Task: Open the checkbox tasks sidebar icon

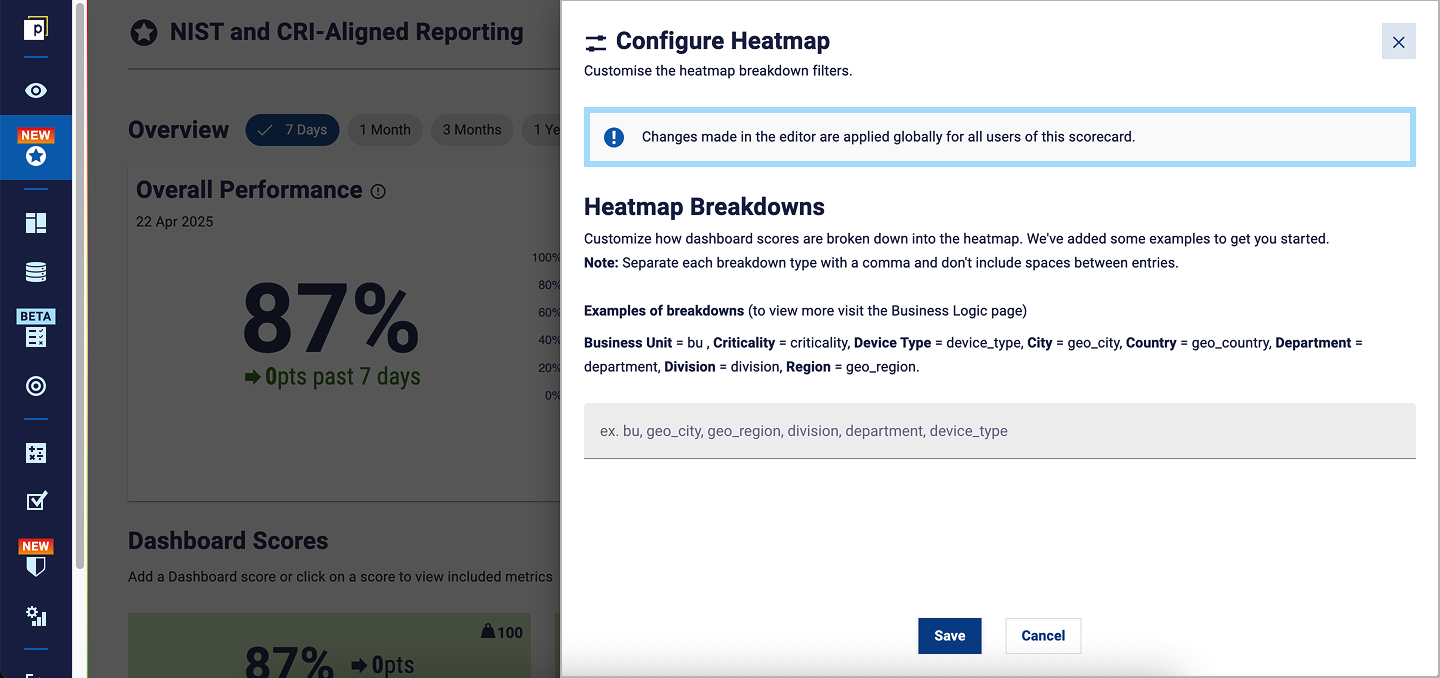Action: 36,501
